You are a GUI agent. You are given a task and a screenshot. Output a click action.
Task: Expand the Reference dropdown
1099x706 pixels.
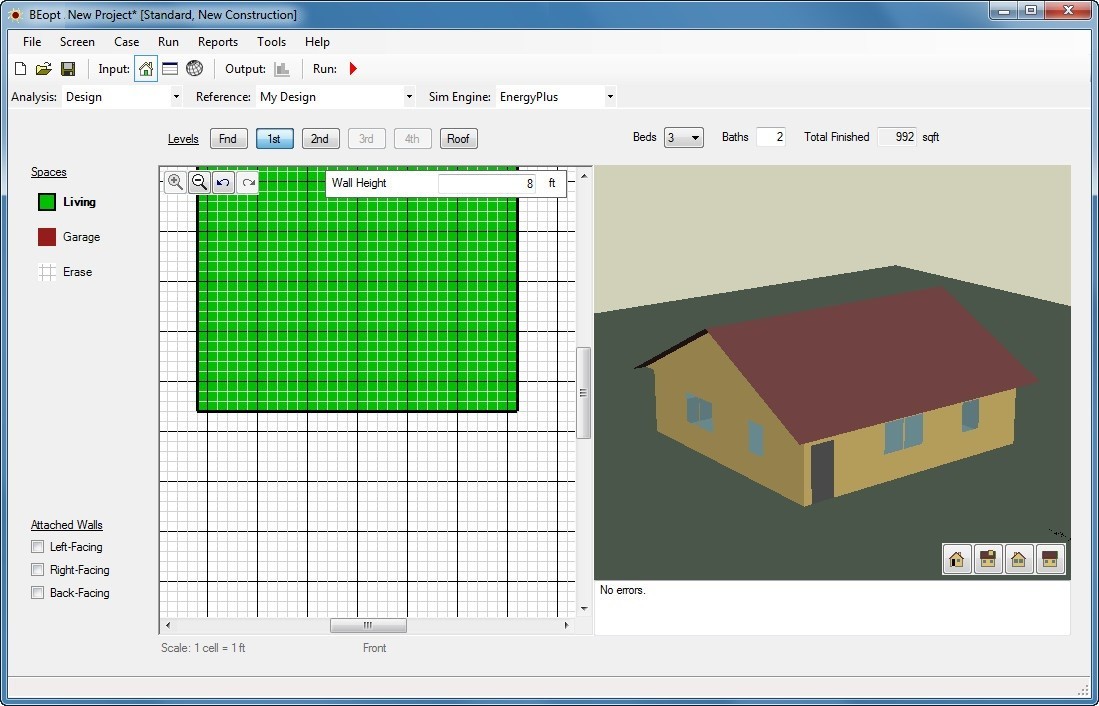coord(409,97)
